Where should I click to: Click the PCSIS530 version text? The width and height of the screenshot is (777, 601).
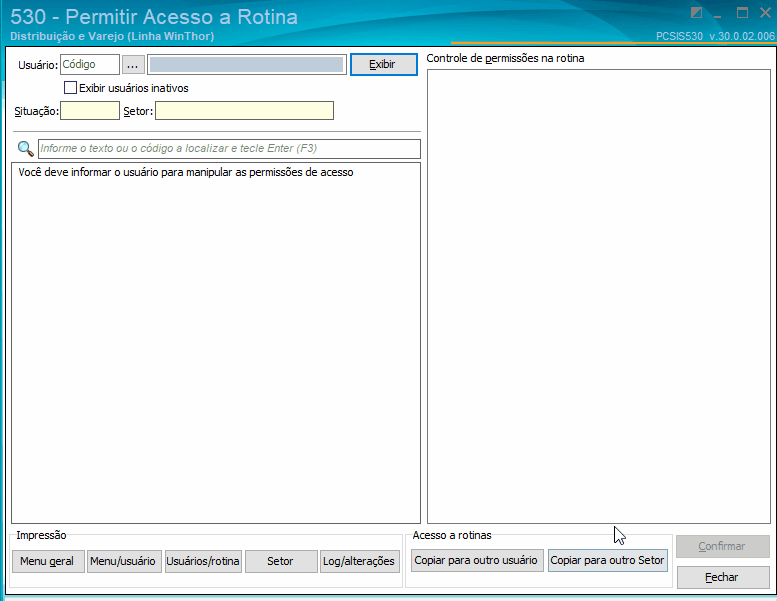(715, 36)
